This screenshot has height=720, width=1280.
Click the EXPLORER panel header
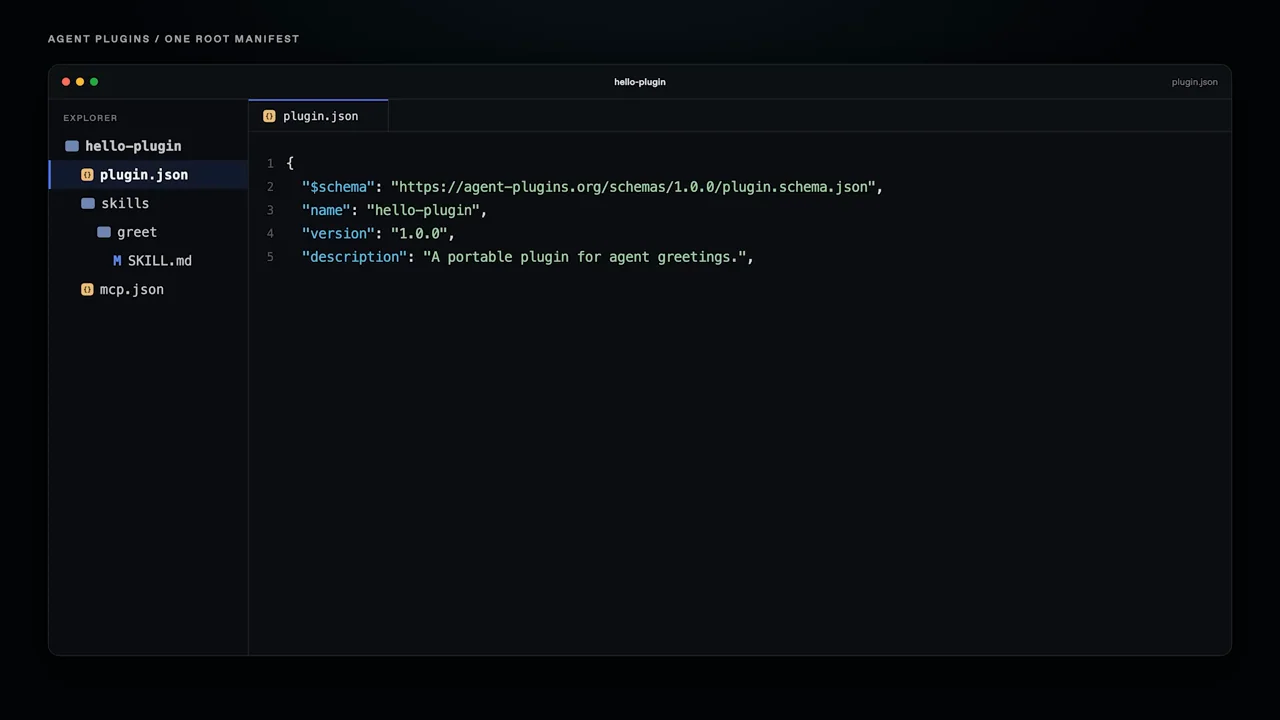(90, 118)
